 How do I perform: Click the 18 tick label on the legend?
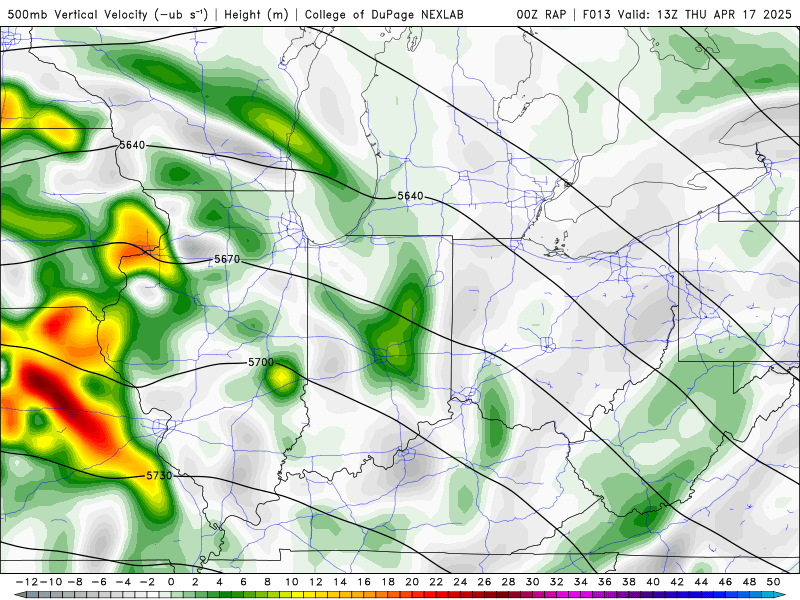[x=388, y=582]
